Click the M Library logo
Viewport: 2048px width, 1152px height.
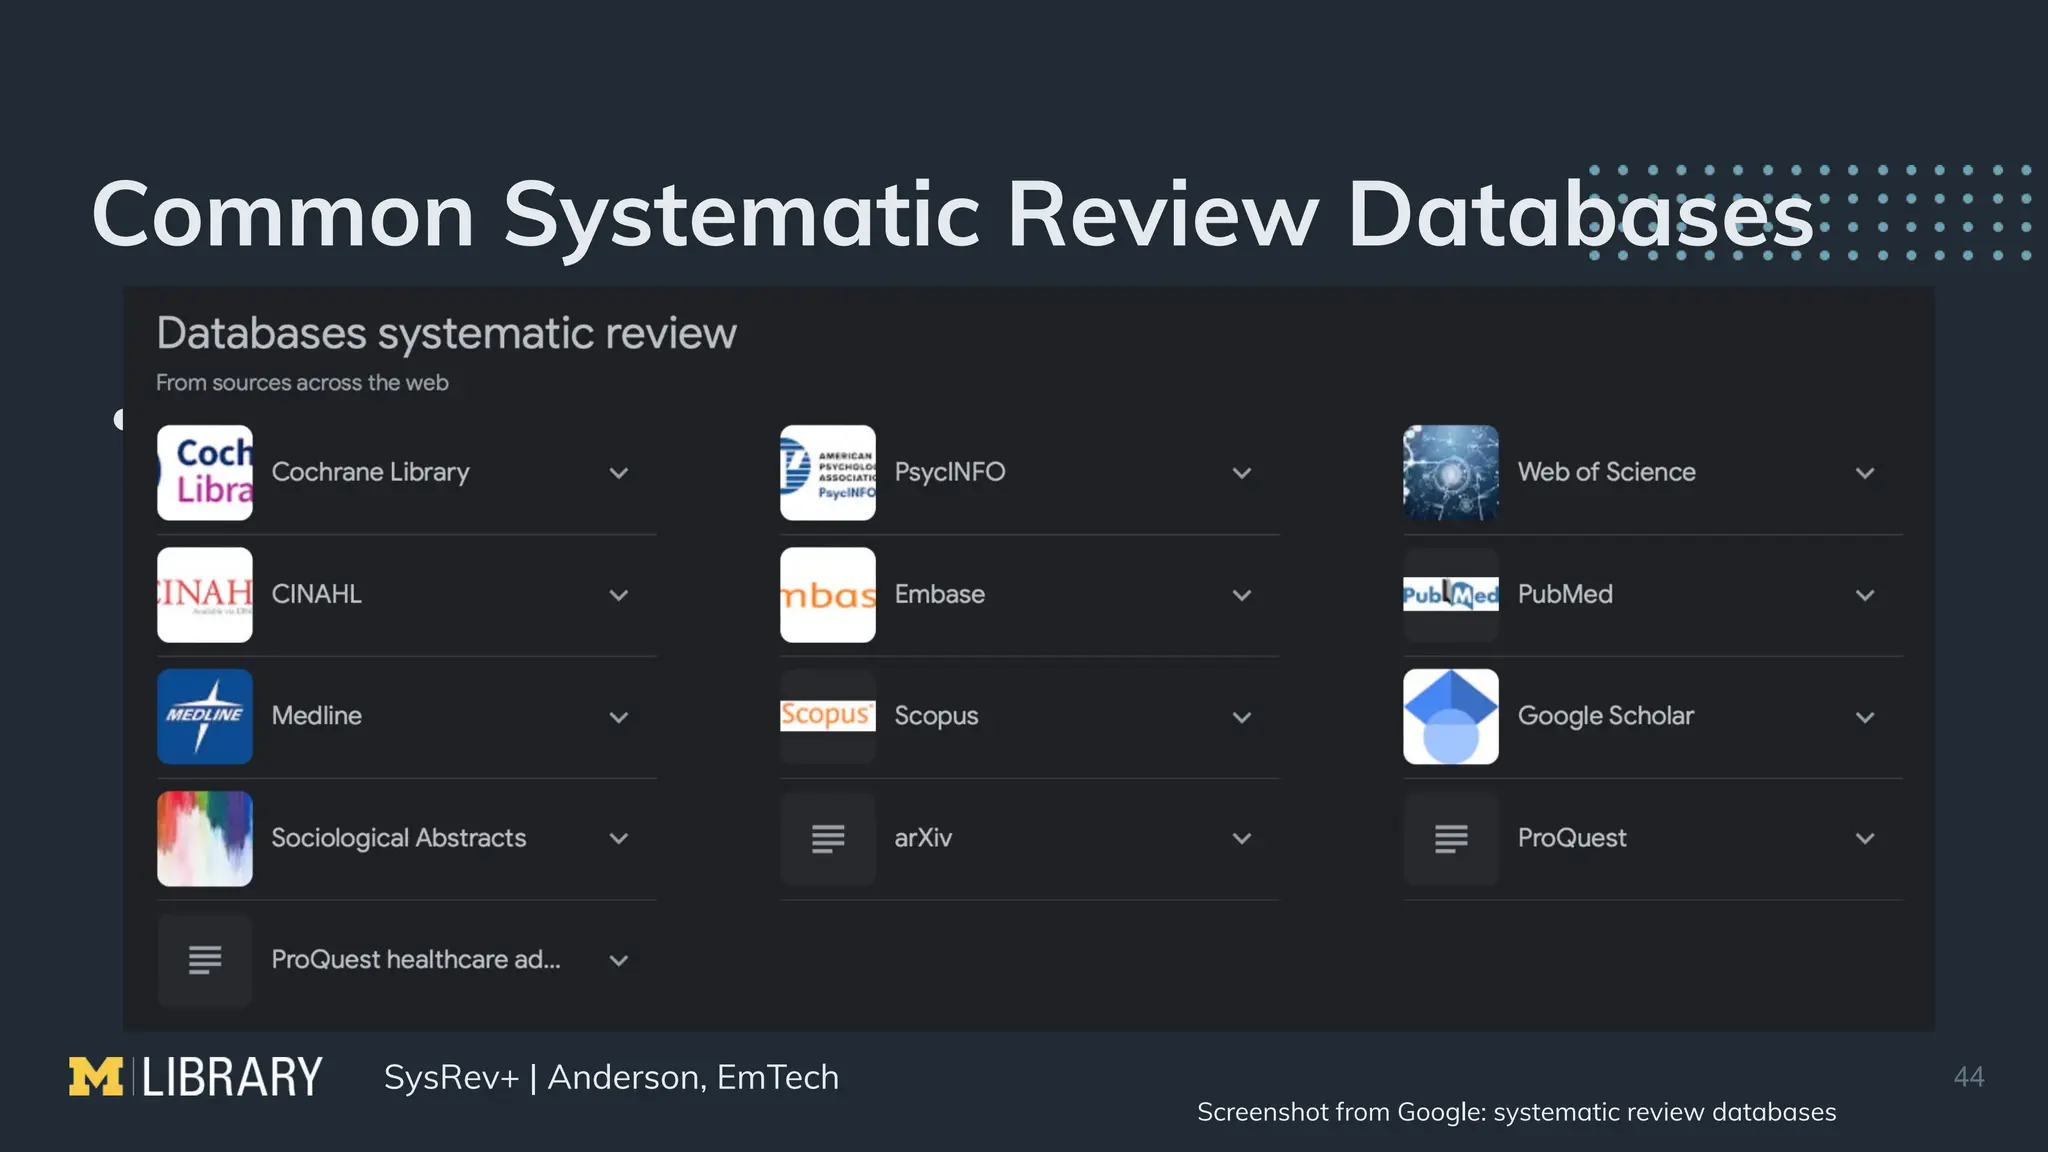196,1077
